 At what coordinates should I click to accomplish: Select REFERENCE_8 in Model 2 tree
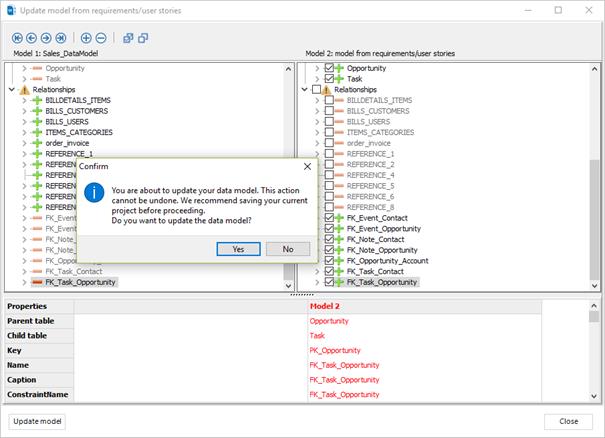point(370,207)
